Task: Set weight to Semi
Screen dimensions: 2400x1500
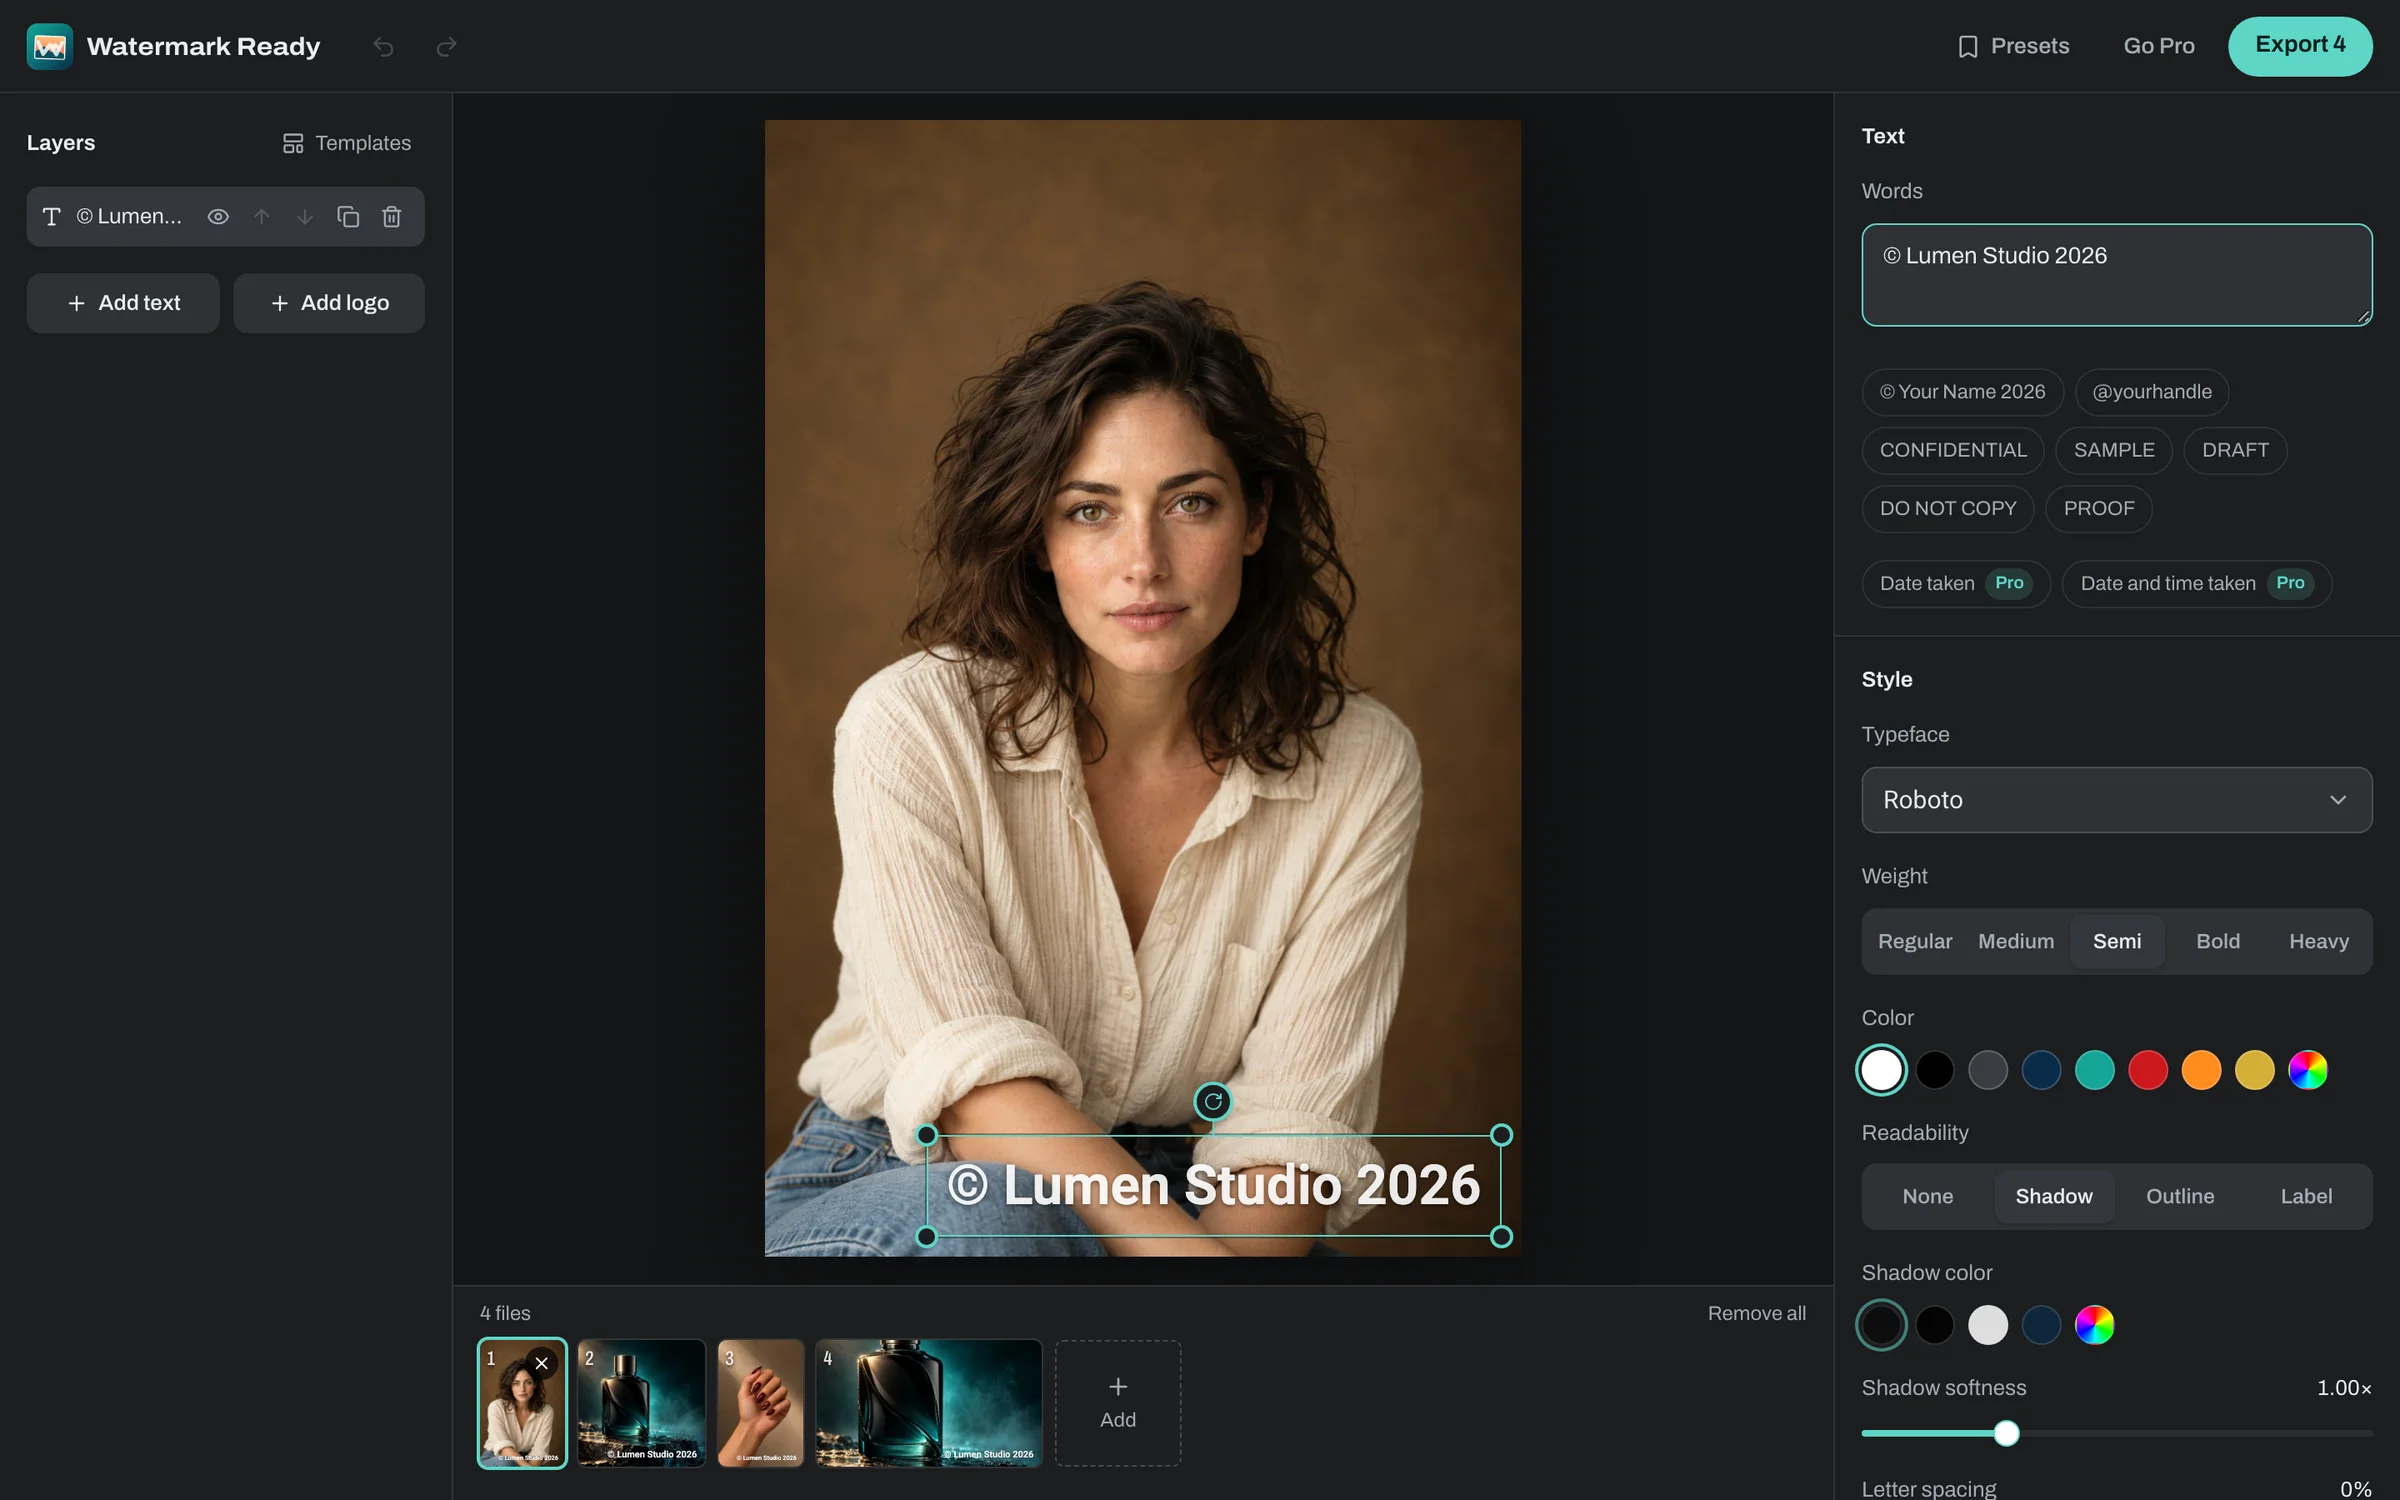Action: pyautogui.click(x=2117, y=941)
